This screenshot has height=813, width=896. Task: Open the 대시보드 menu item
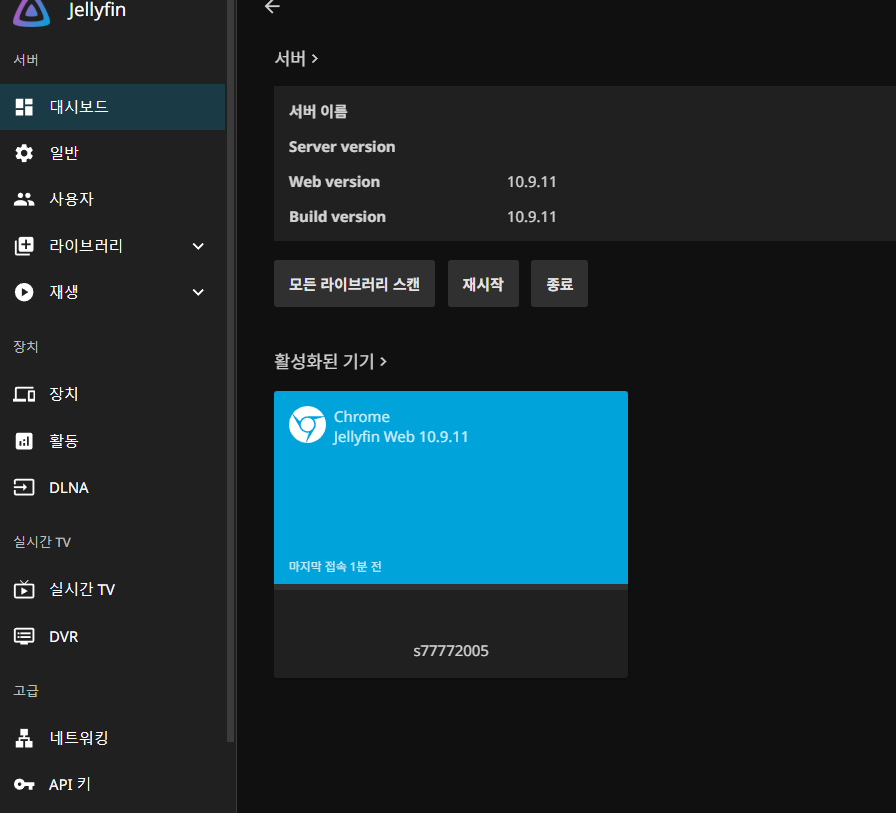[x=113, y=107]
